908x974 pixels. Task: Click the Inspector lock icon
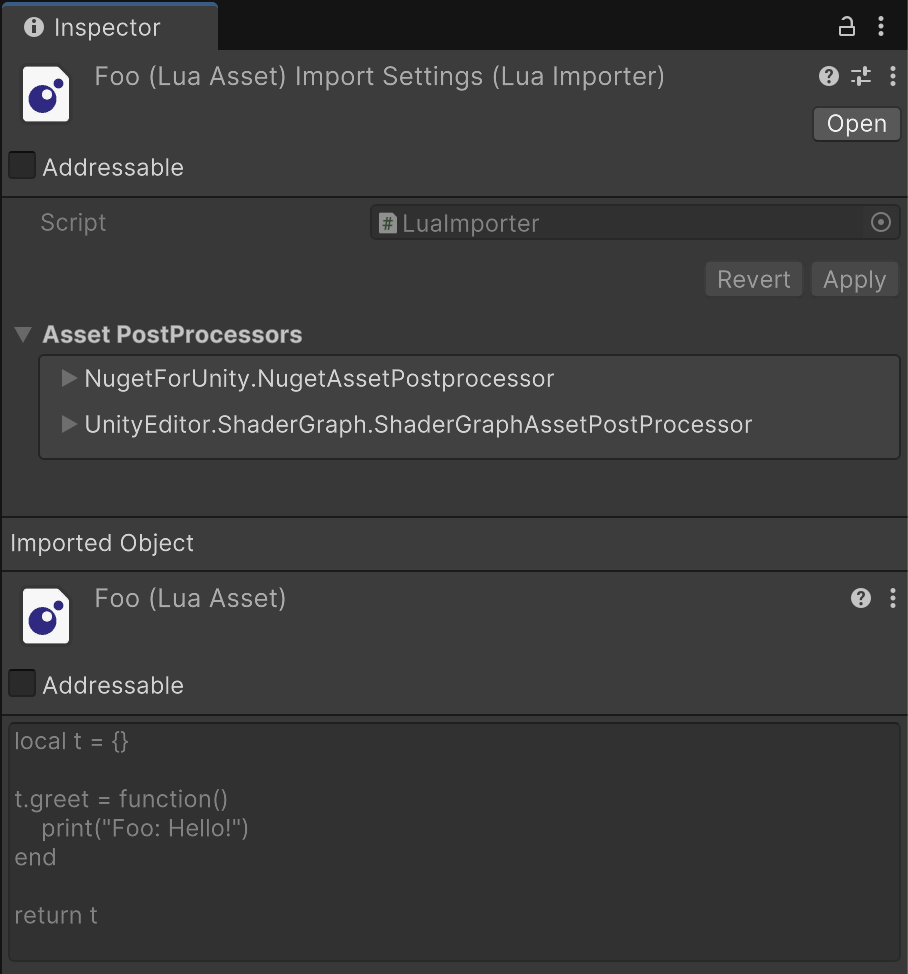[x=847, y=27]
